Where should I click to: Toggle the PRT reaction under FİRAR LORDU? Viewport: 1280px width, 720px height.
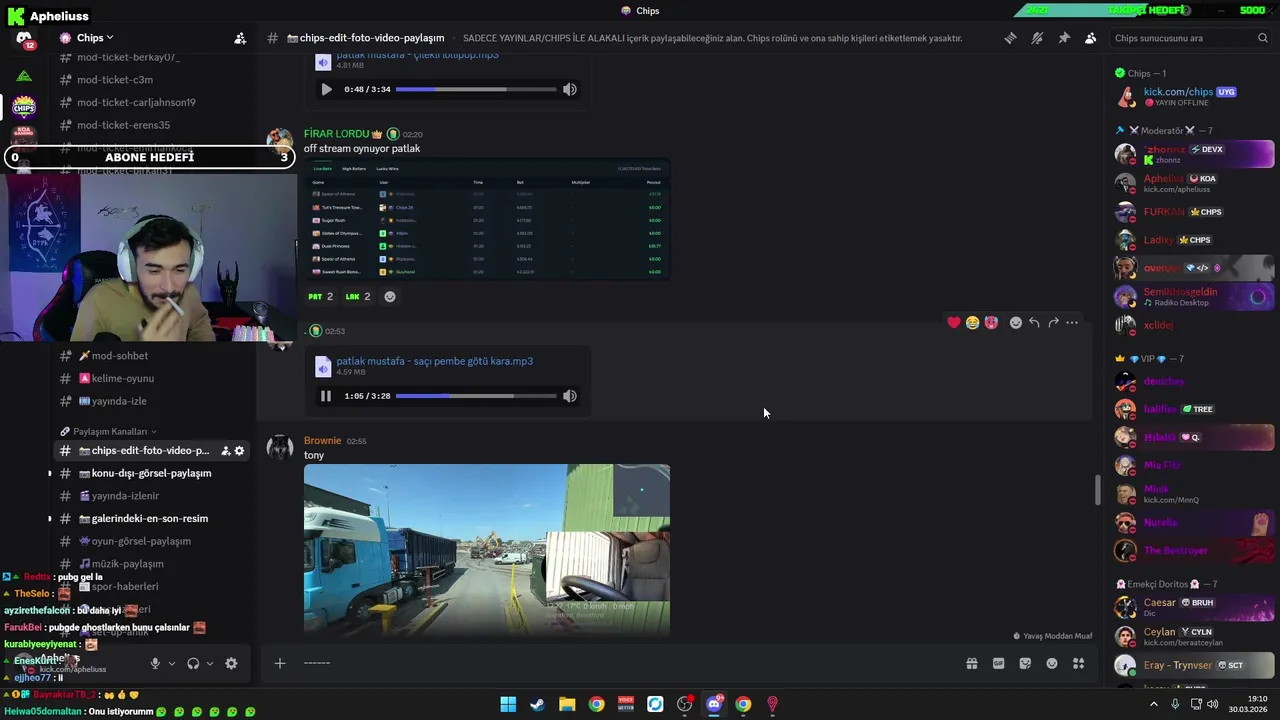[320, 296]
